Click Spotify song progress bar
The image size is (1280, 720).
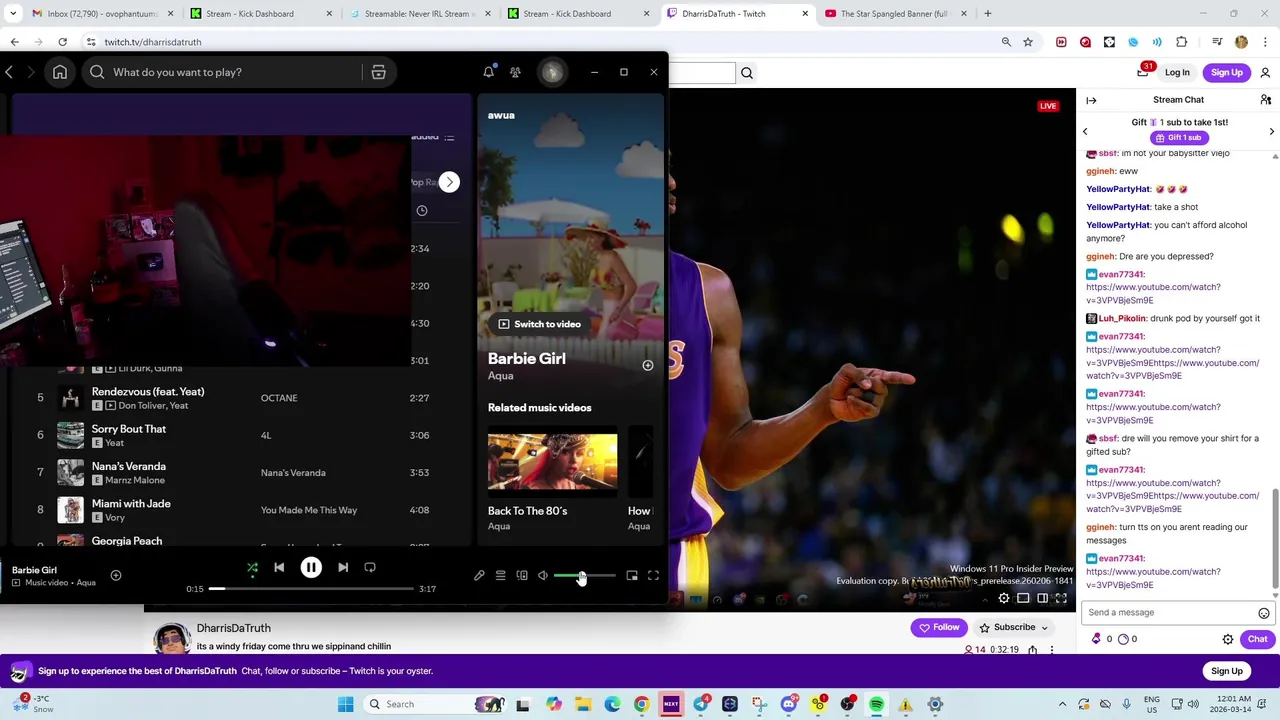click(311, 588)
